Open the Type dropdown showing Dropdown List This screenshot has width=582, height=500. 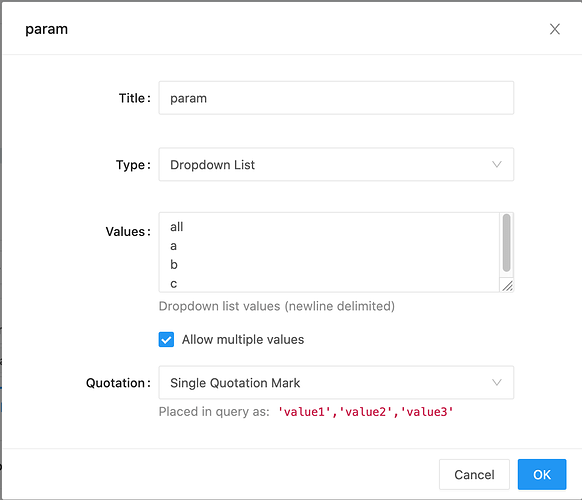click(x=336, y=164)
